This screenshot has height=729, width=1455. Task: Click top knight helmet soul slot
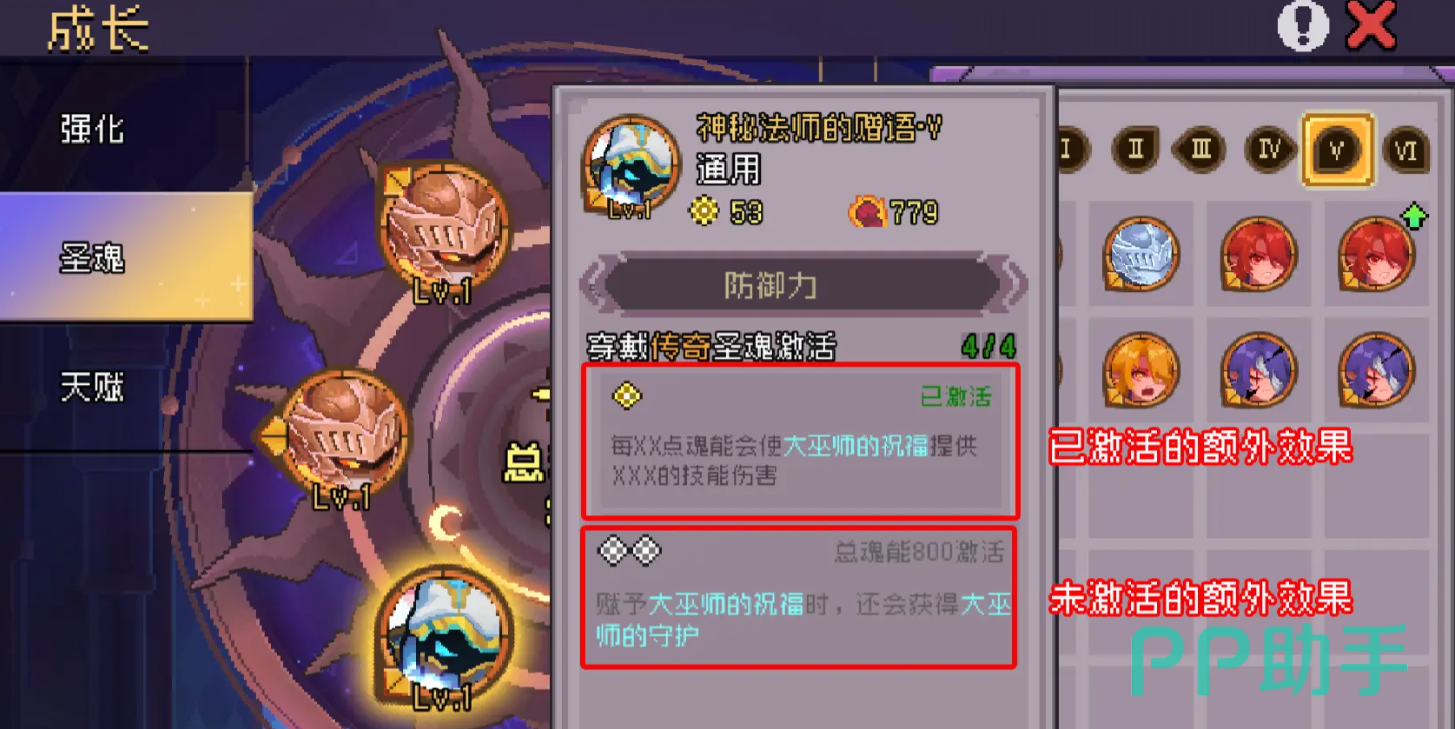442,229
